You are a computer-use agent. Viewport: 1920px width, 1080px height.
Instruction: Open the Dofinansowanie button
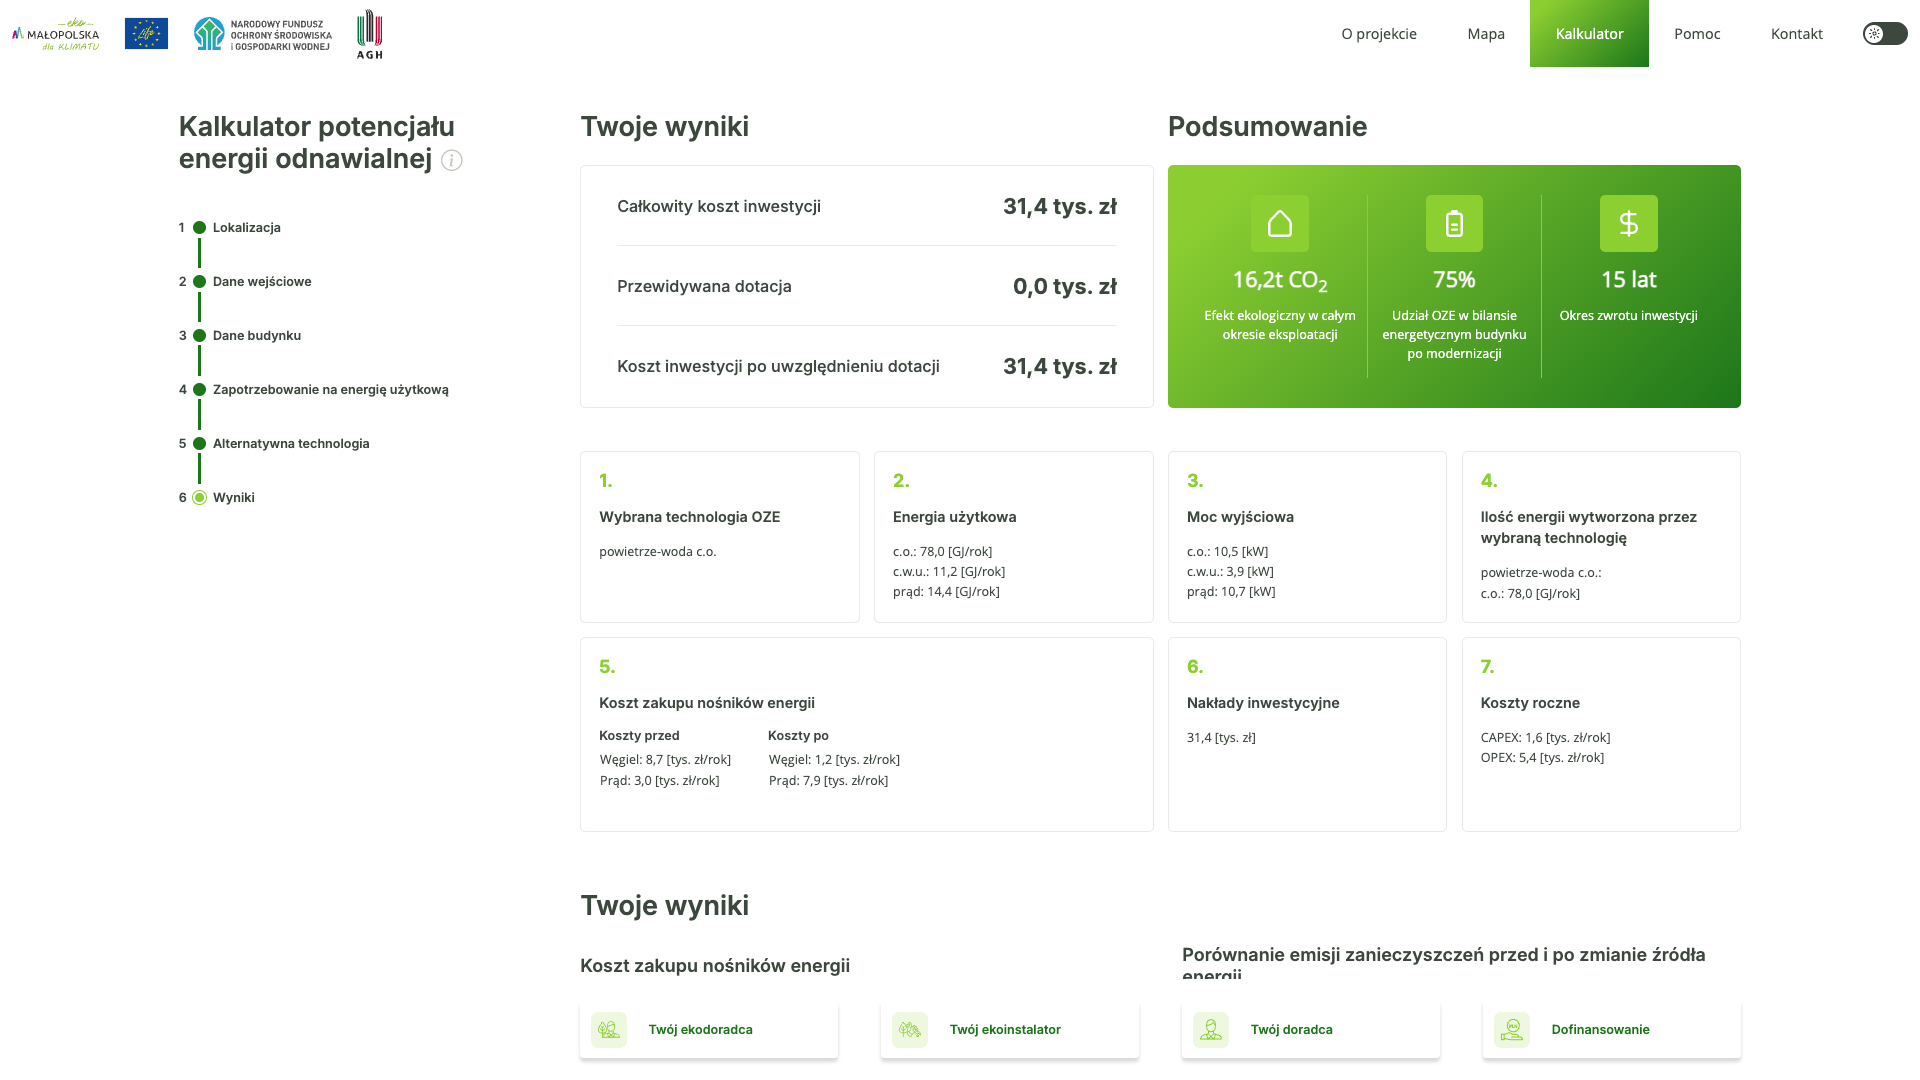click(x=1612, y=1030)
